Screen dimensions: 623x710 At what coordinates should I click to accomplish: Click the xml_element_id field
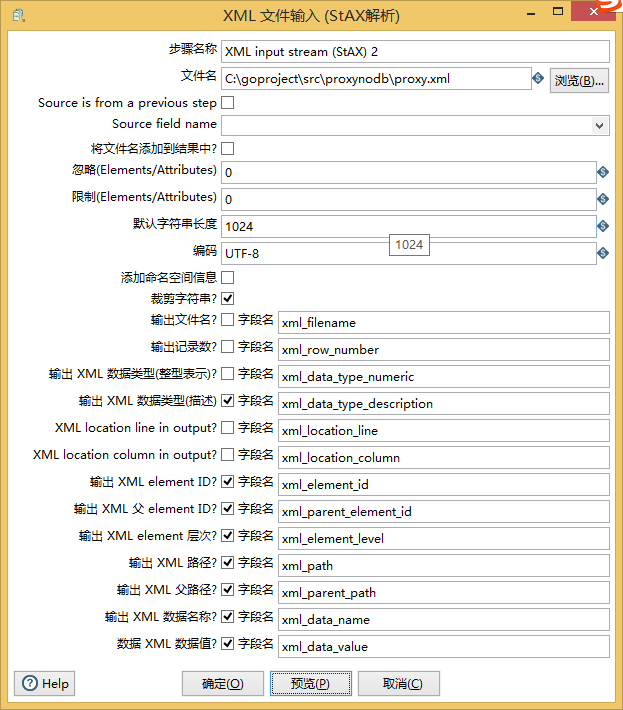[x=444, y=485]
